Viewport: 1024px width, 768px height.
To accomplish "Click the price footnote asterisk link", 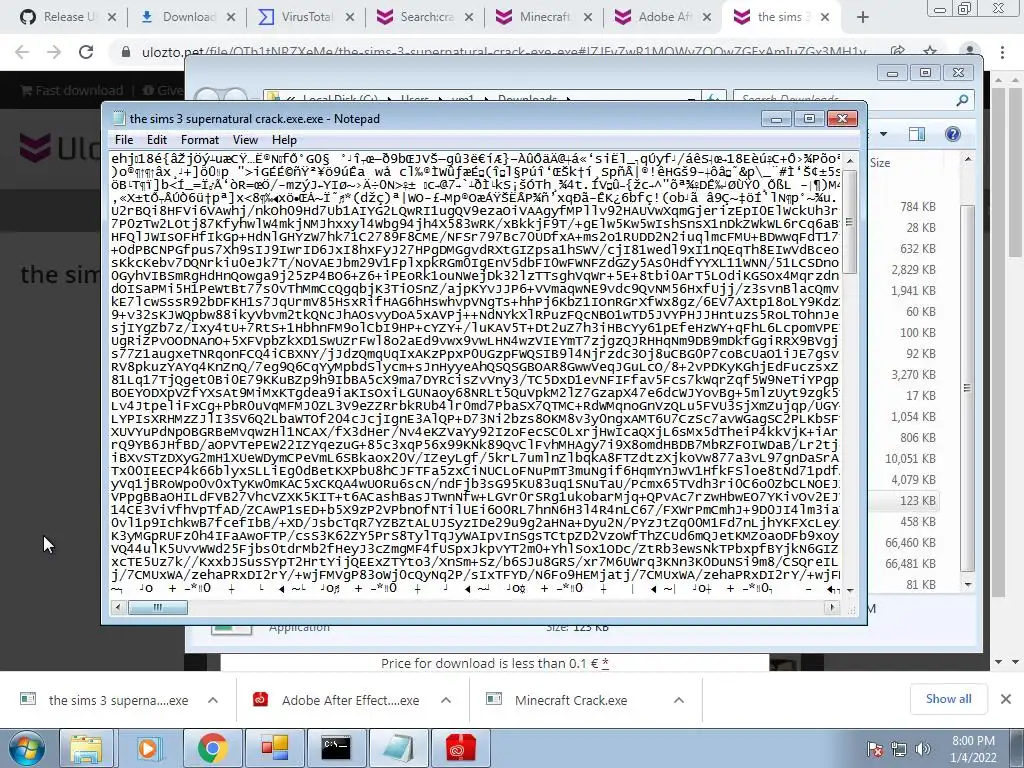I will pyautogui.click(x=605, y=664).
